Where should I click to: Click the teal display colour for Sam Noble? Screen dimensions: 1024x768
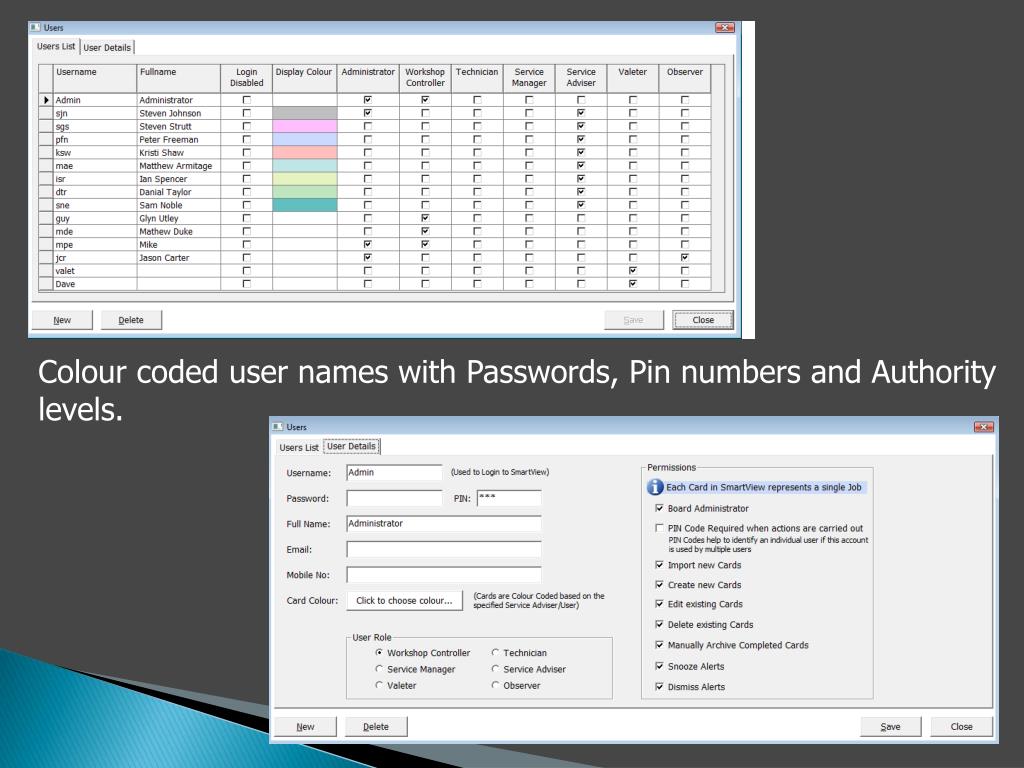[x=304, y=205]
